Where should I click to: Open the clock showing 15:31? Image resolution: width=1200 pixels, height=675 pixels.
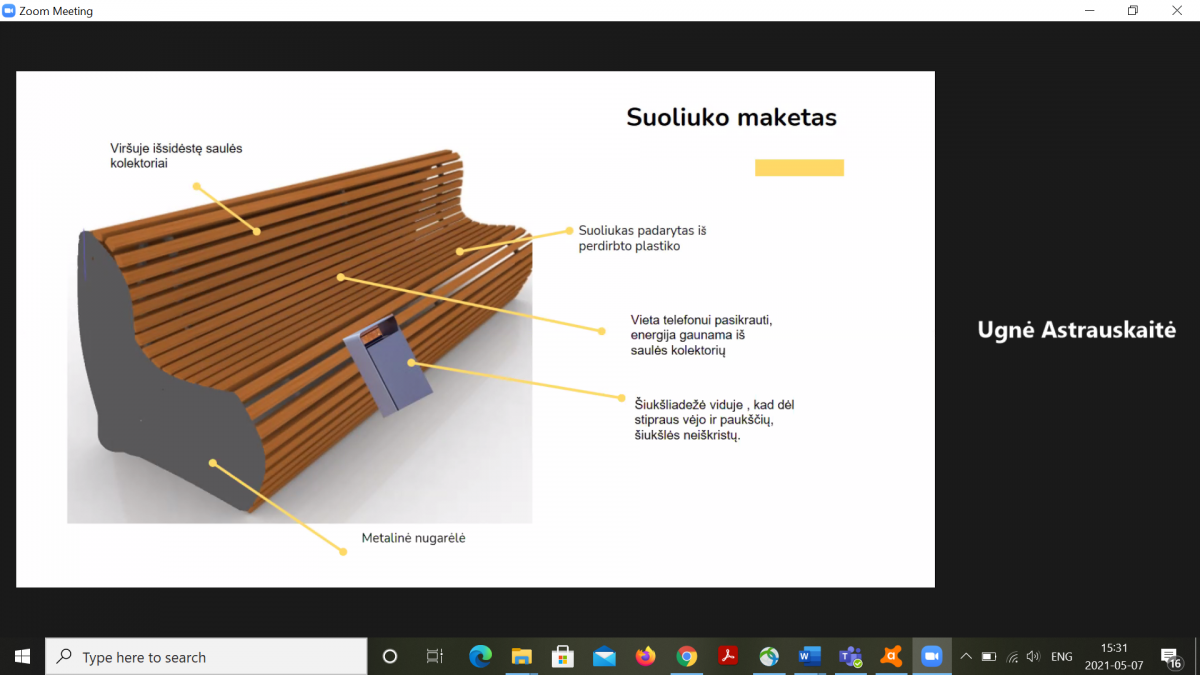[1114, 657]
